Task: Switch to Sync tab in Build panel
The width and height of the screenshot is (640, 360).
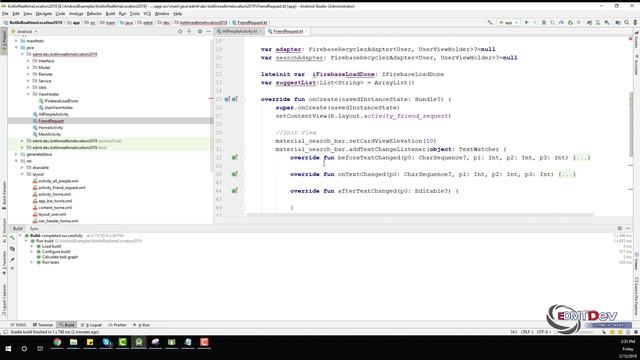Action: pos(34,229)
